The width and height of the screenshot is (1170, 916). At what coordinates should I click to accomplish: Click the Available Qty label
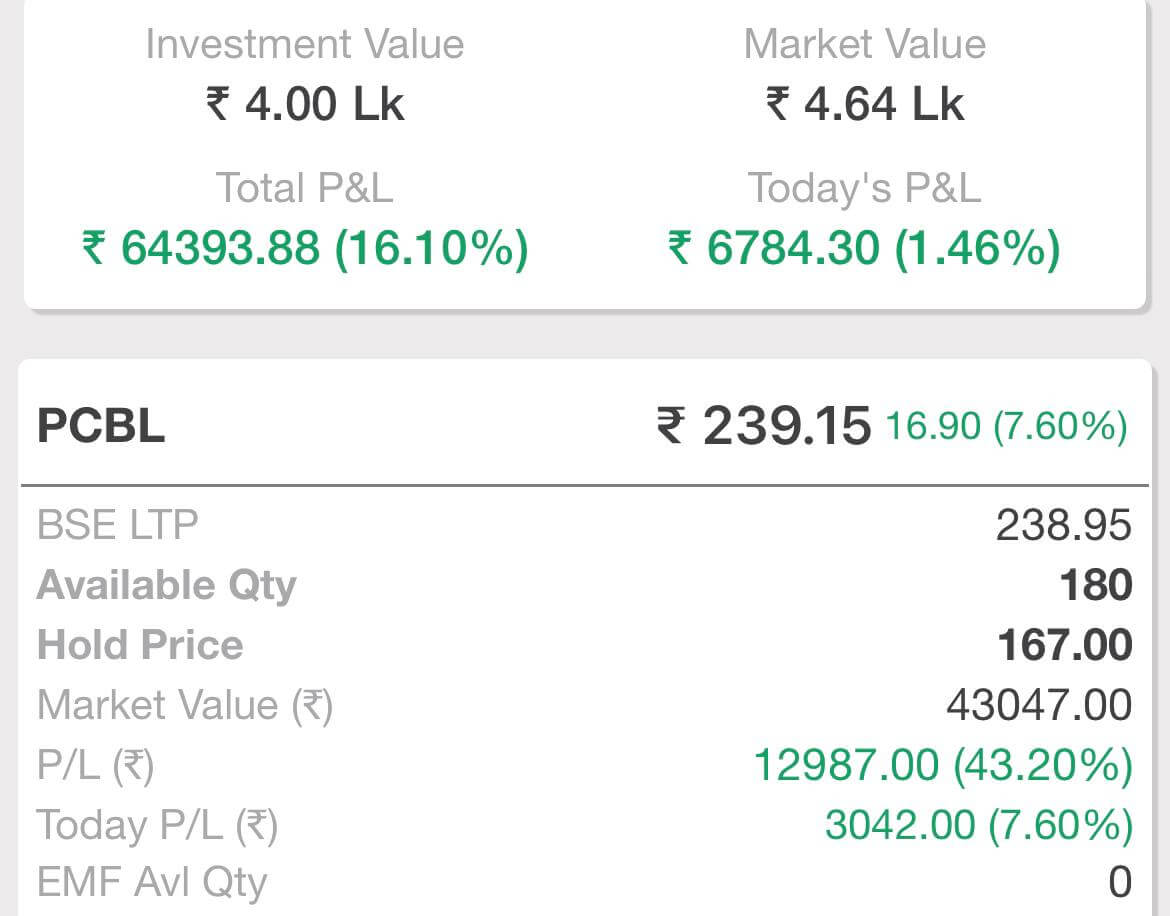(x=166, y=585)
